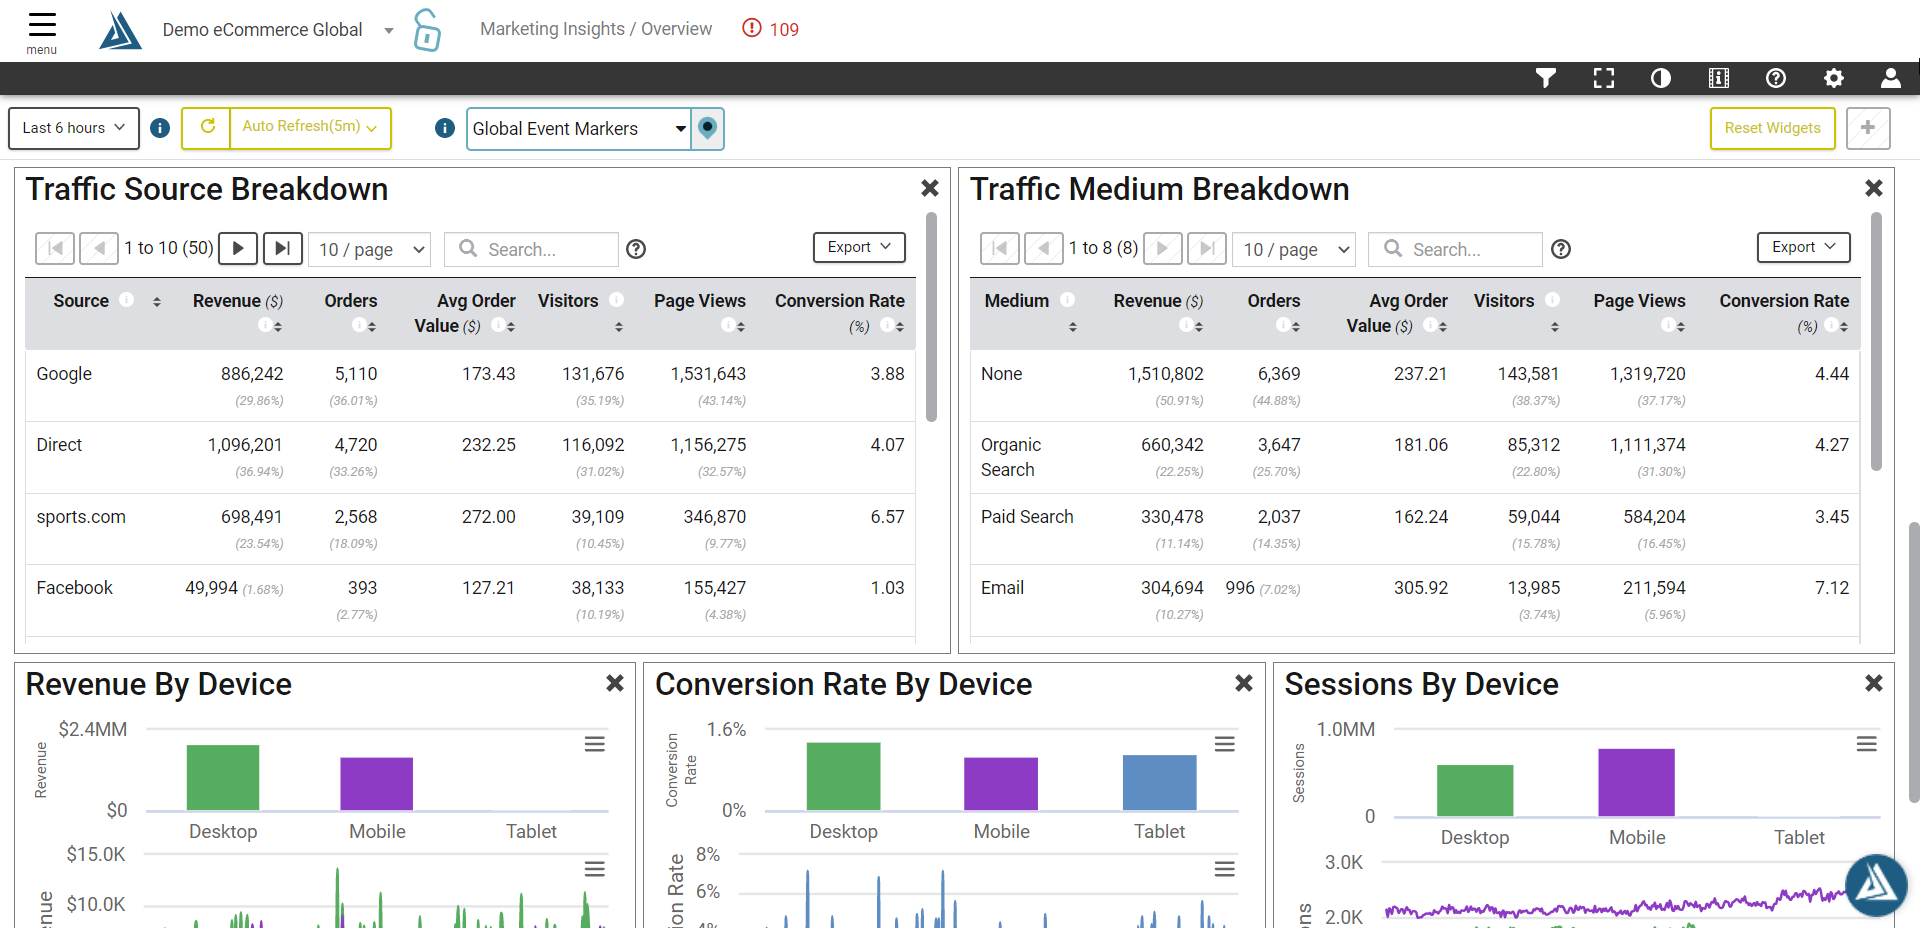Image resolution: width=1920 pixels, height=928 pixels.
Task: Click the lock icon beside the account name
Action: [x=427, y=30]
